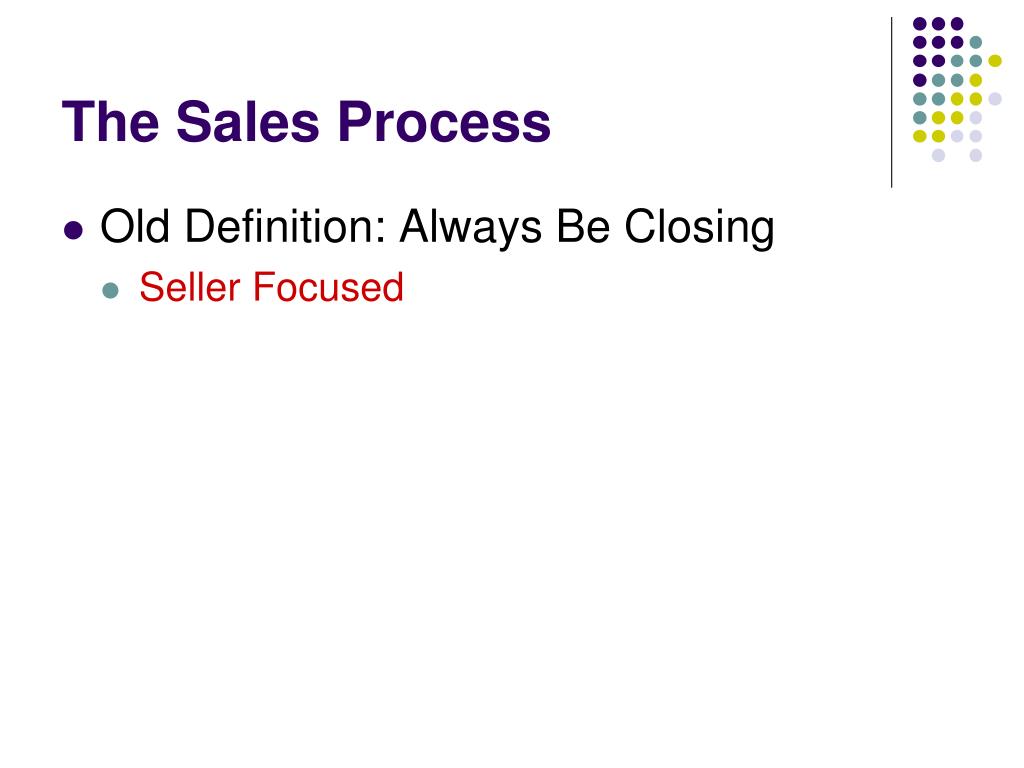Image resolution: width=1024 pixels, height=768 pixels.
Task: Click the right lavender dot in the bottom grid row
Action: point(976,155)
